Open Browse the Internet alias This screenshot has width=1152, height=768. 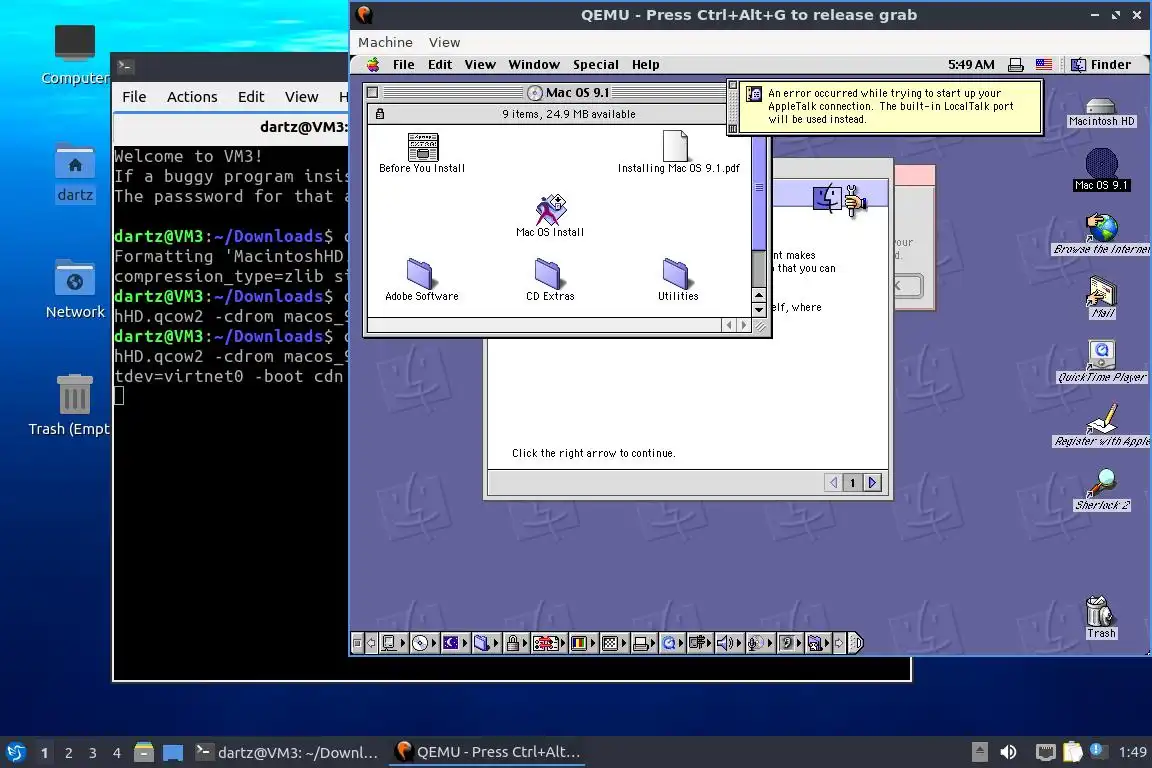(x=1102, y=228)
